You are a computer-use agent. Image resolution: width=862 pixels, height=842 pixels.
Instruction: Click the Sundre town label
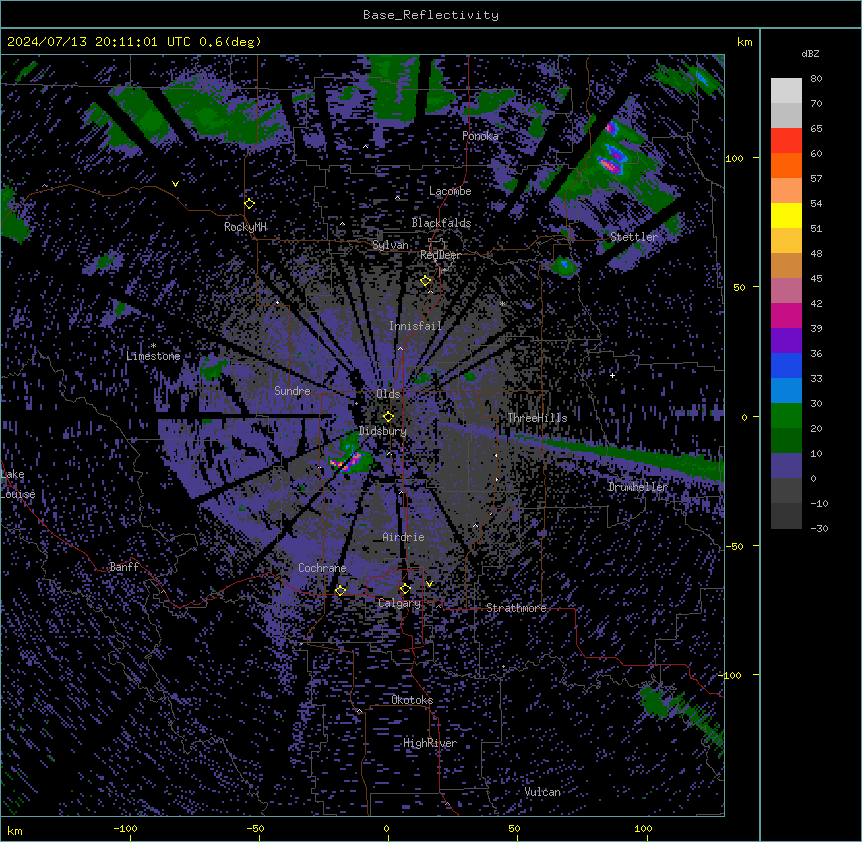click(x=292, y=391)
